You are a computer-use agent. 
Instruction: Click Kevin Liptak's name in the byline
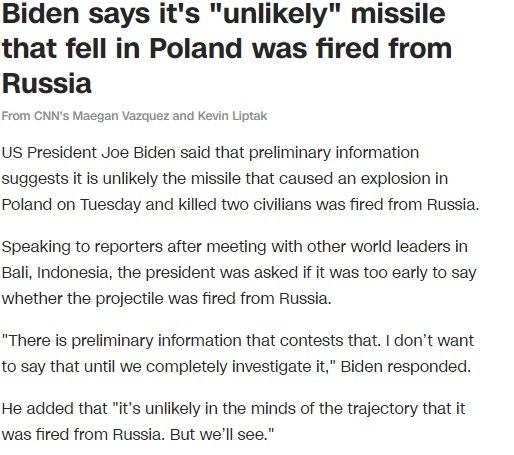pos(233,116)
